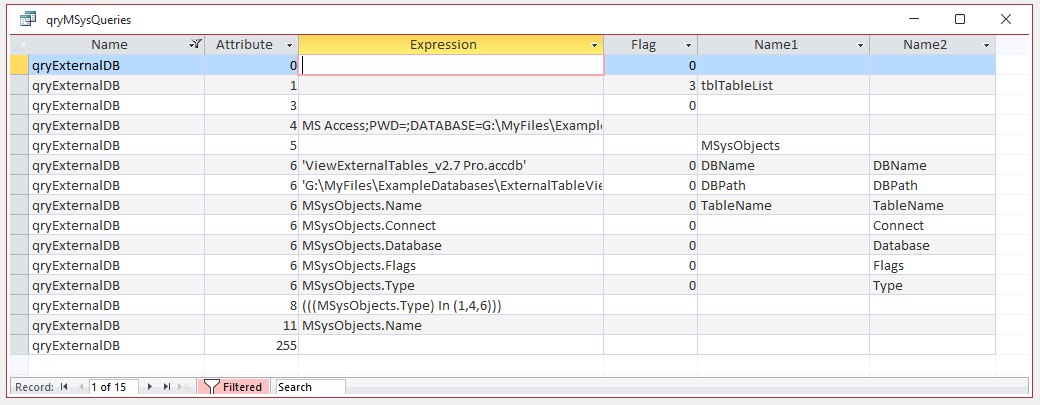This screenshot has height=405, width=1040.
Task: Click the (((MSysObjects.Type) In (1,4,6))) cell
Action: [451, 306]
